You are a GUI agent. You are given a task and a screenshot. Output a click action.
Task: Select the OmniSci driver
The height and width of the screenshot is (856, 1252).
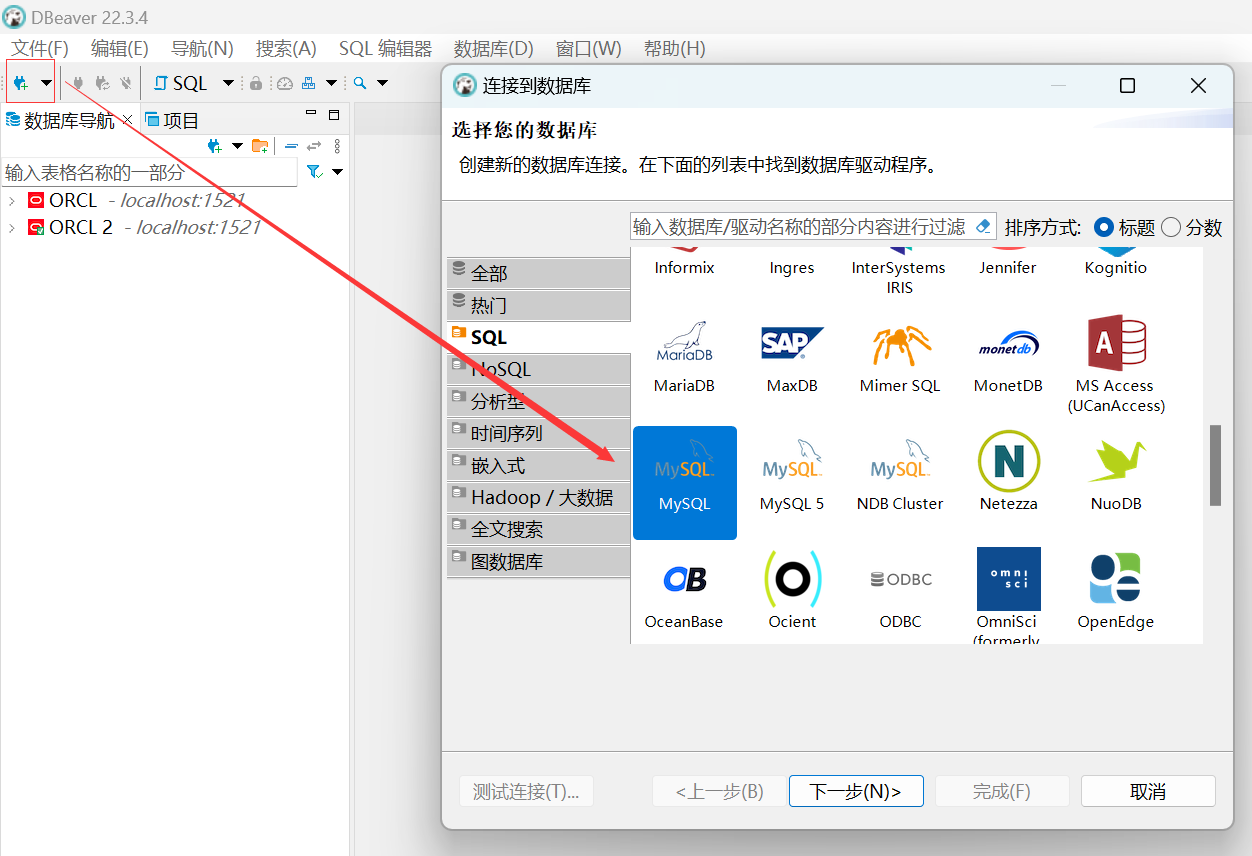tap(1008, 596)
